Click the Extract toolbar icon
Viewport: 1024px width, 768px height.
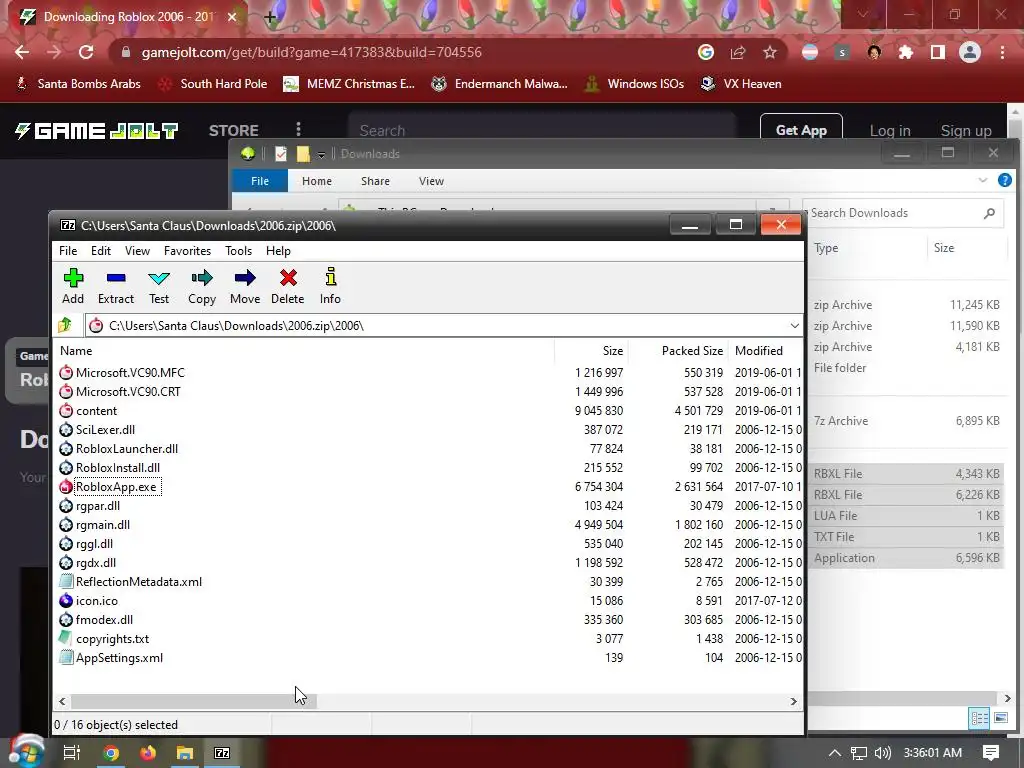point(116,278)
